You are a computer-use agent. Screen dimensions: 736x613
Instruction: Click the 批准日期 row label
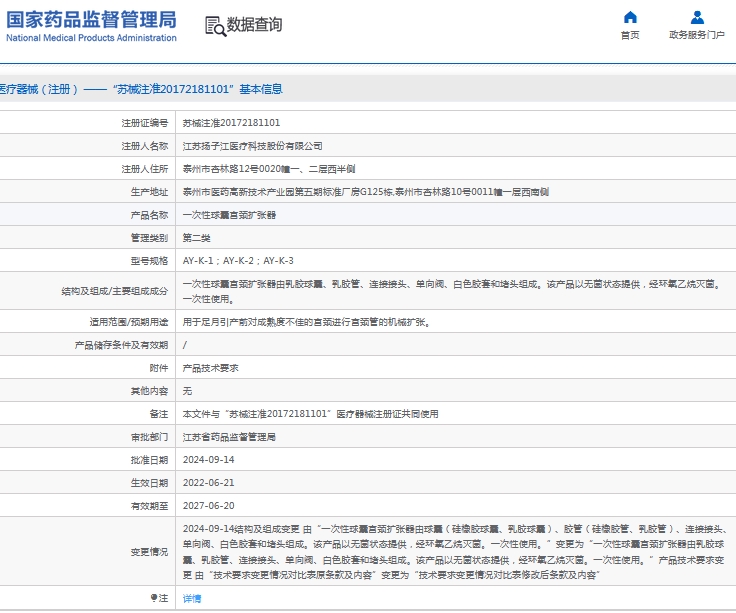[x=149, y=460]
